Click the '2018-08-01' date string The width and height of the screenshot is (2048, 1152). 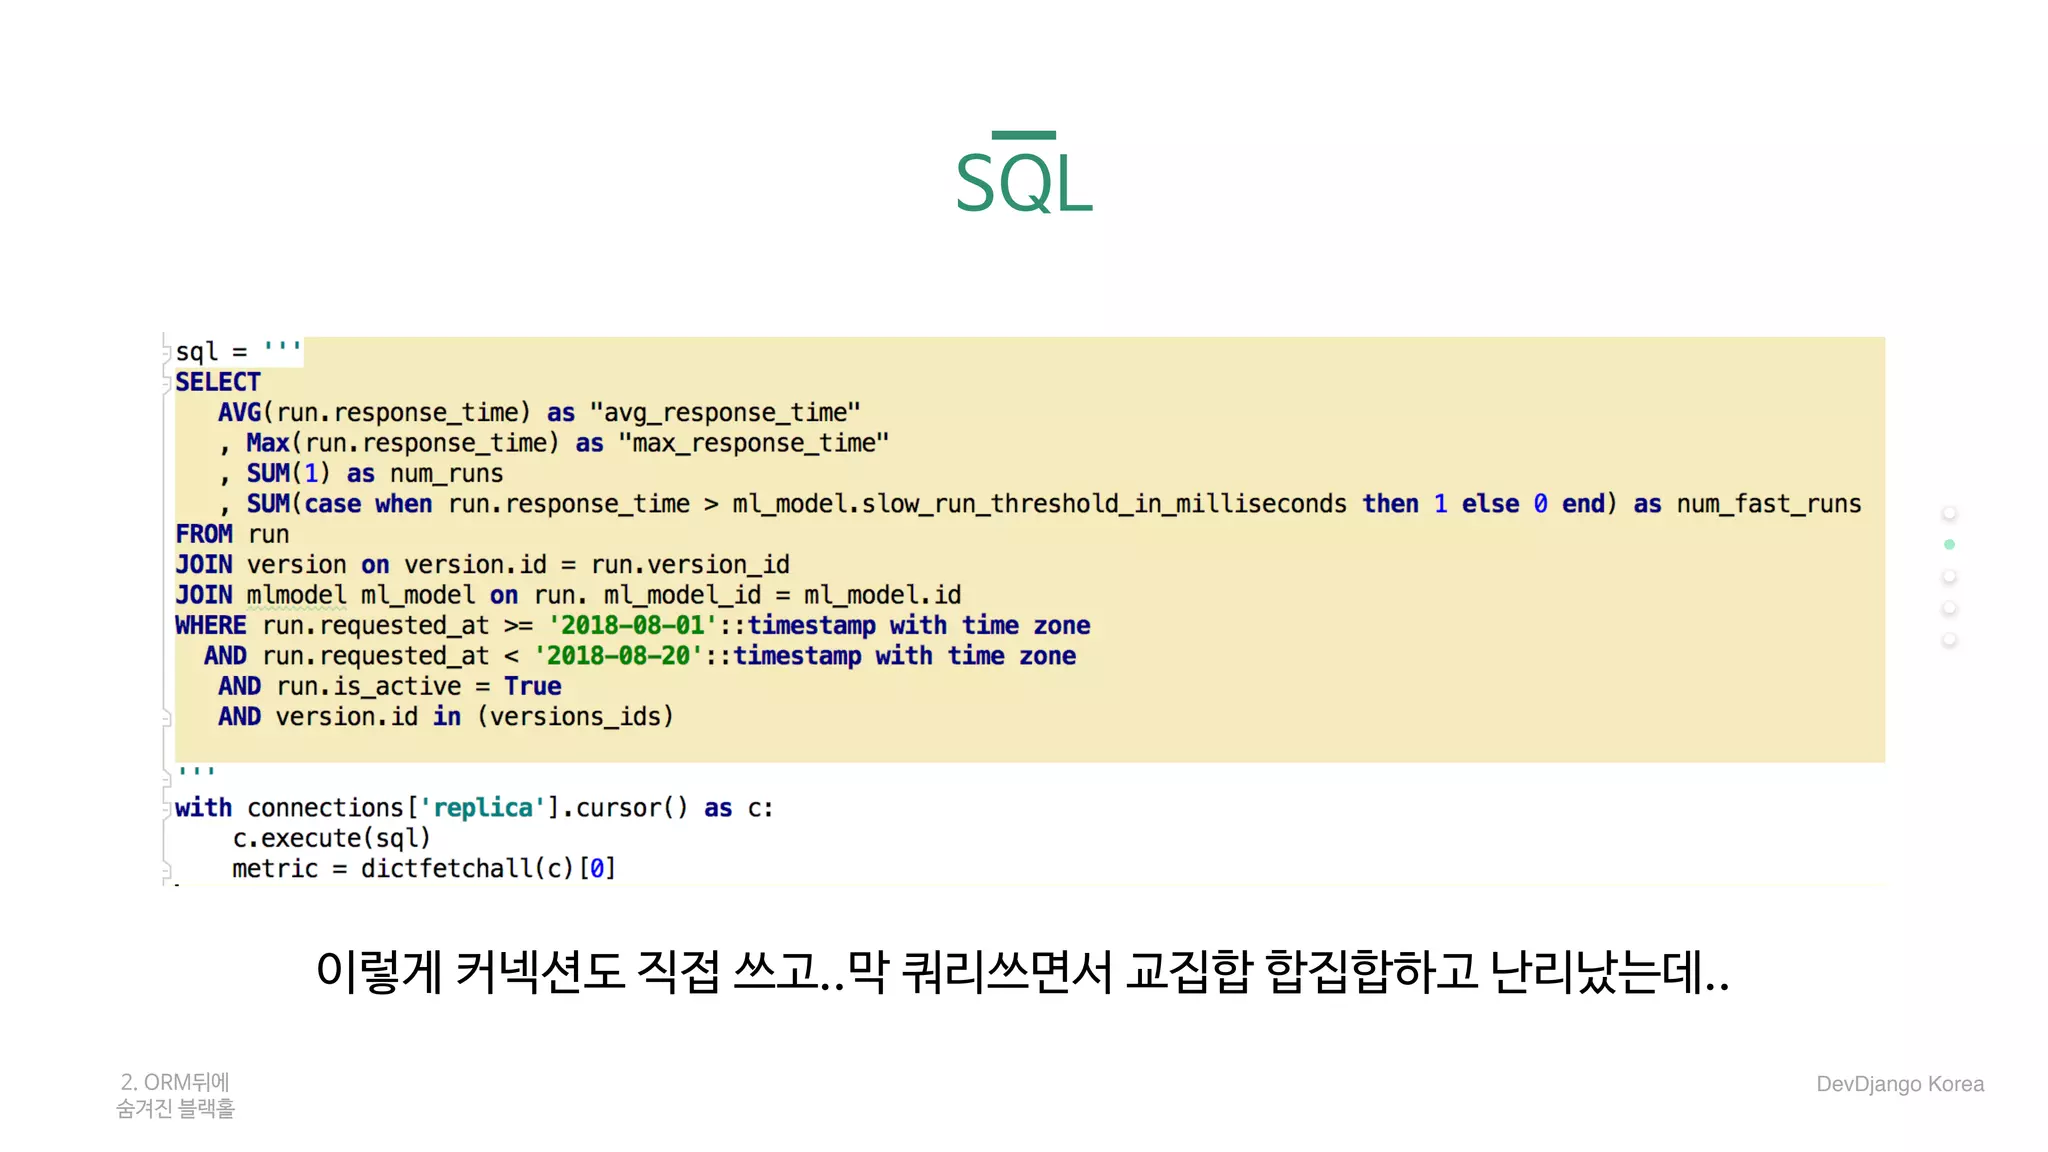[x=632, y=626]
